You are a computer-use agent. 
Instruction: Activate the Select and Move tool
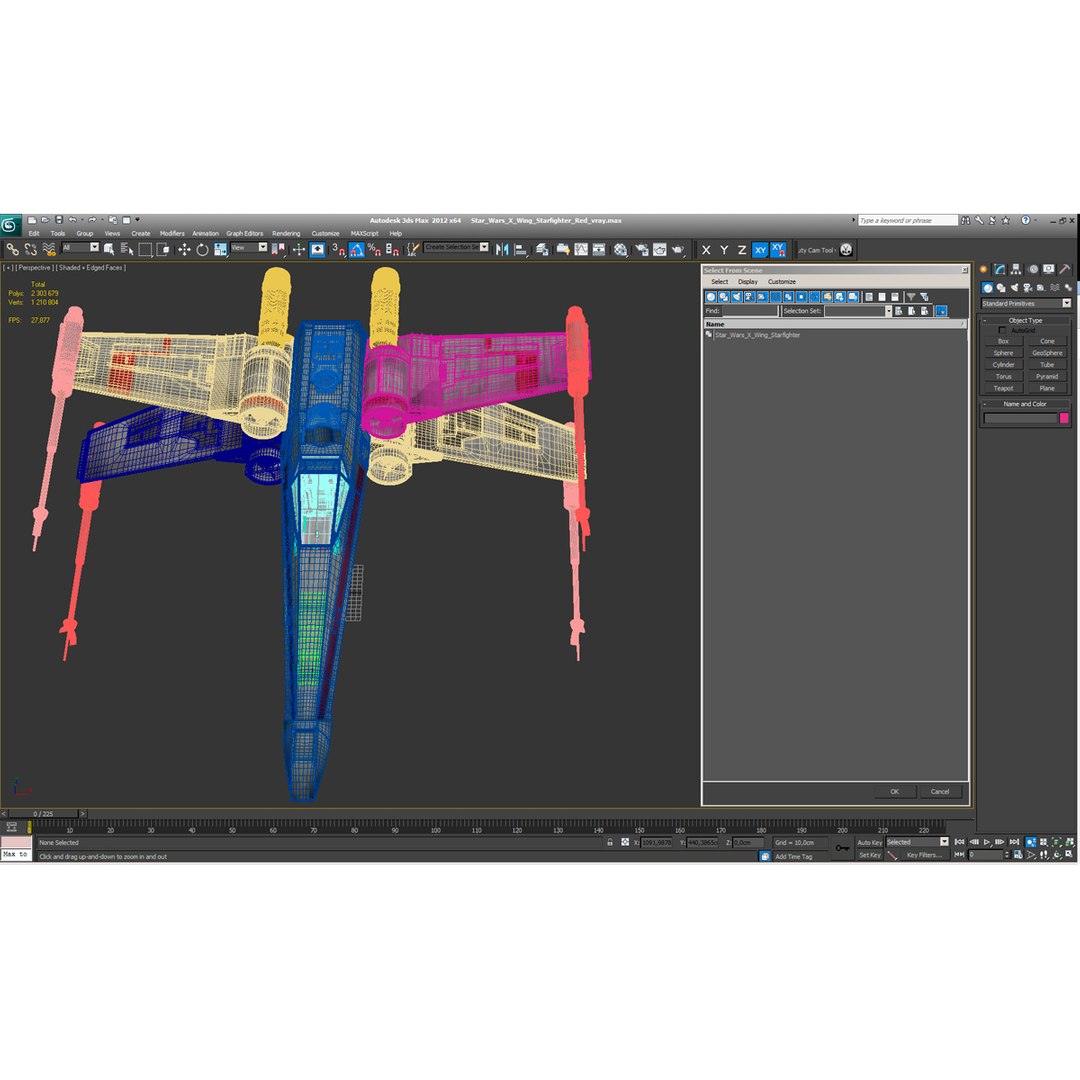coord(184,249)
